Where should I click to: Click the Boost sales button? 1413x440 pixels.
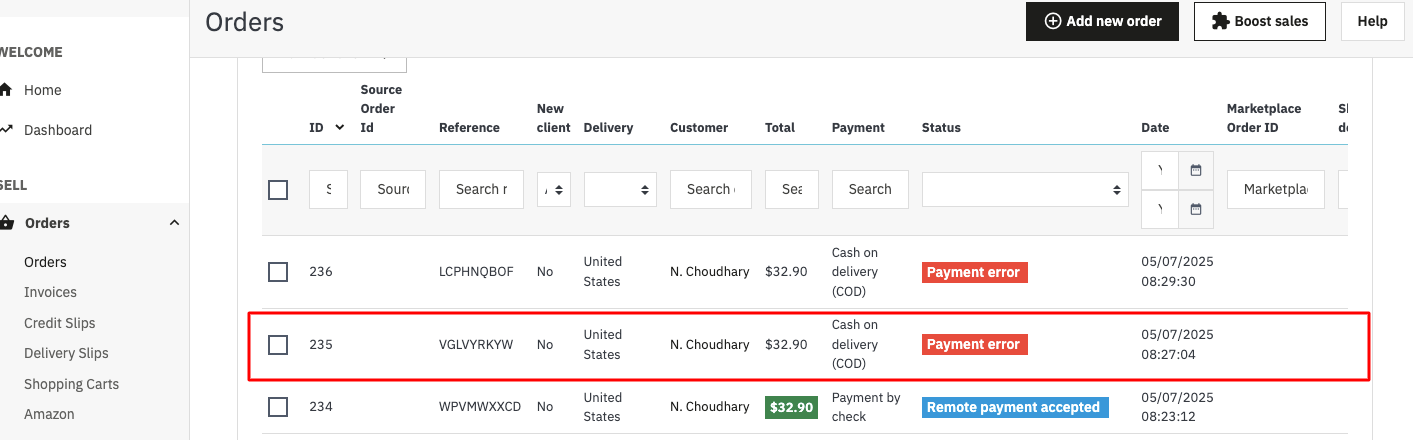pos(1259,21)
